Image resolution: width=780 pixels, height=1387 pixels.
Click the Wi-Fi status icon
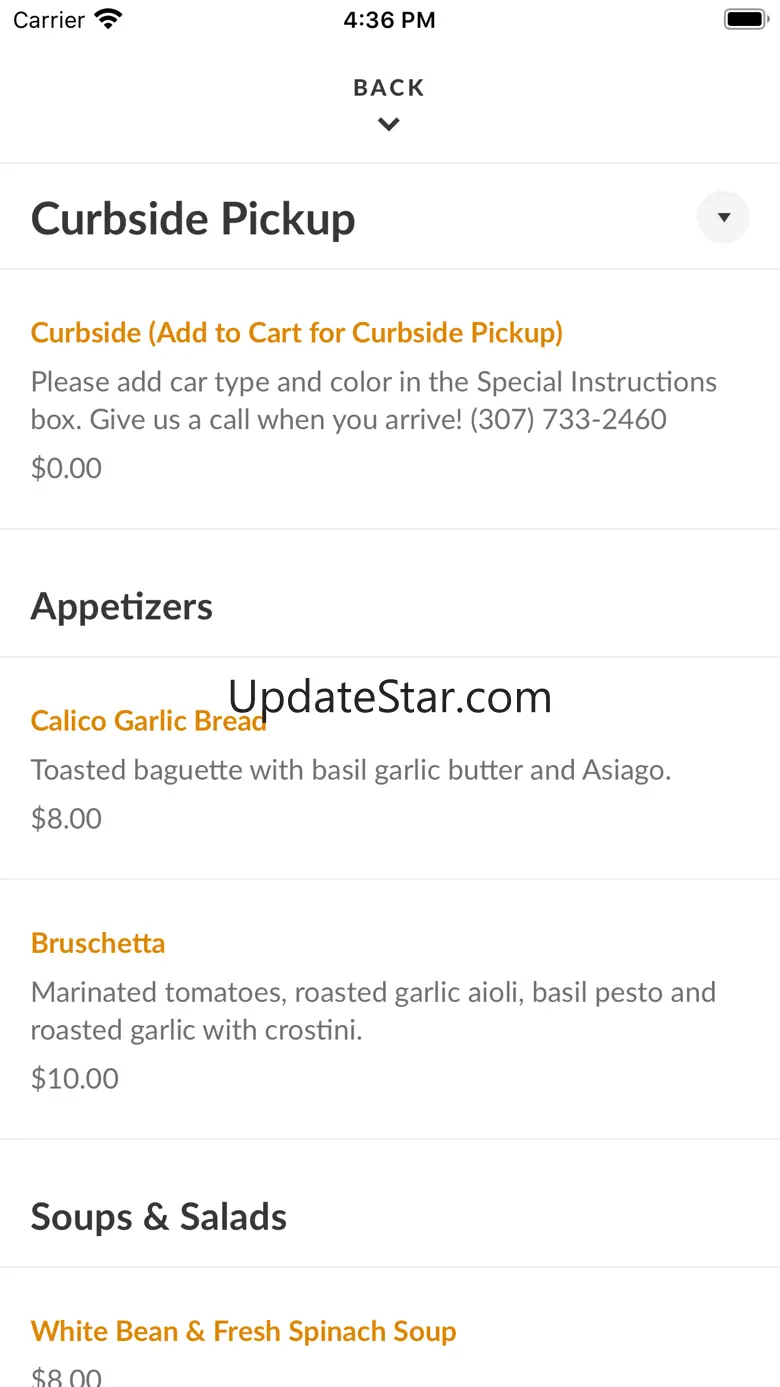tap(108, 19)
